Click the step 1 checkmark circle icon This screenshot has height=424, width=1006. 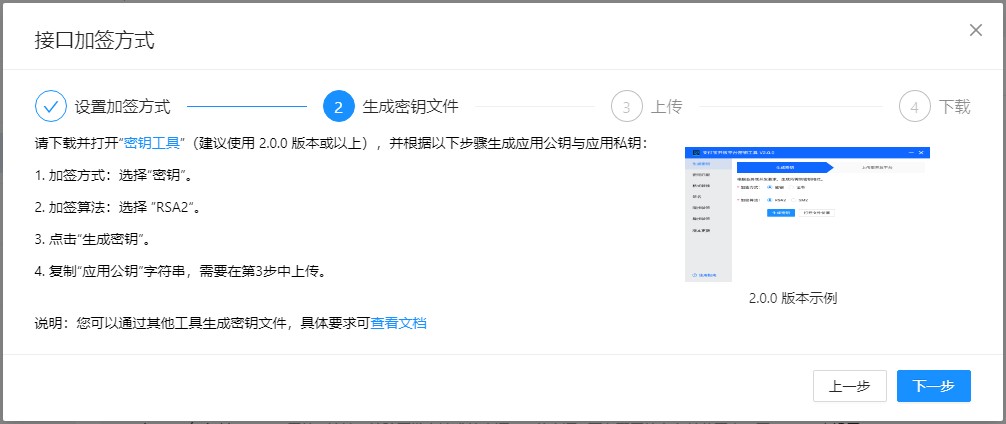click(x=51, y=106)
